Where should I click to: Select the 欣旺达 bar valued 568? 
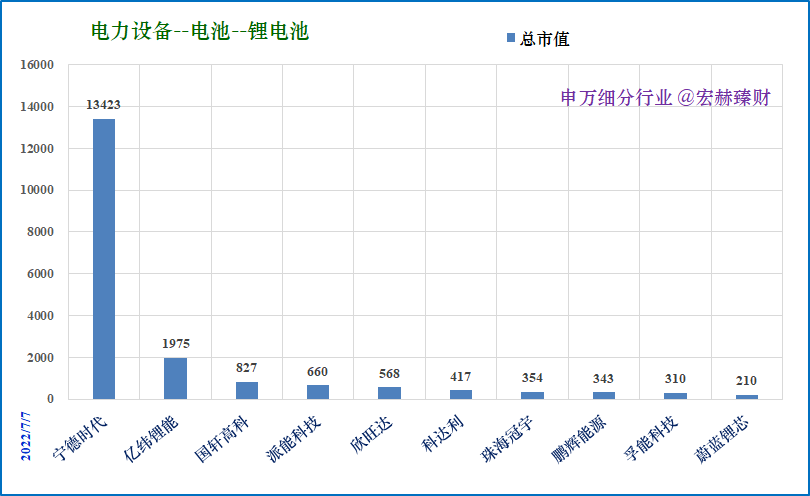(390, 393)
